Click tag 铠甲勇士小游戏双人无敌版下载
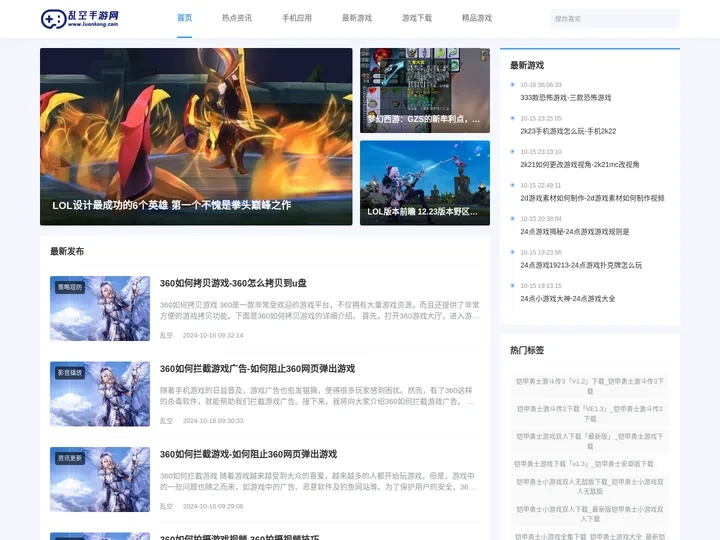 tap(590, 486)
